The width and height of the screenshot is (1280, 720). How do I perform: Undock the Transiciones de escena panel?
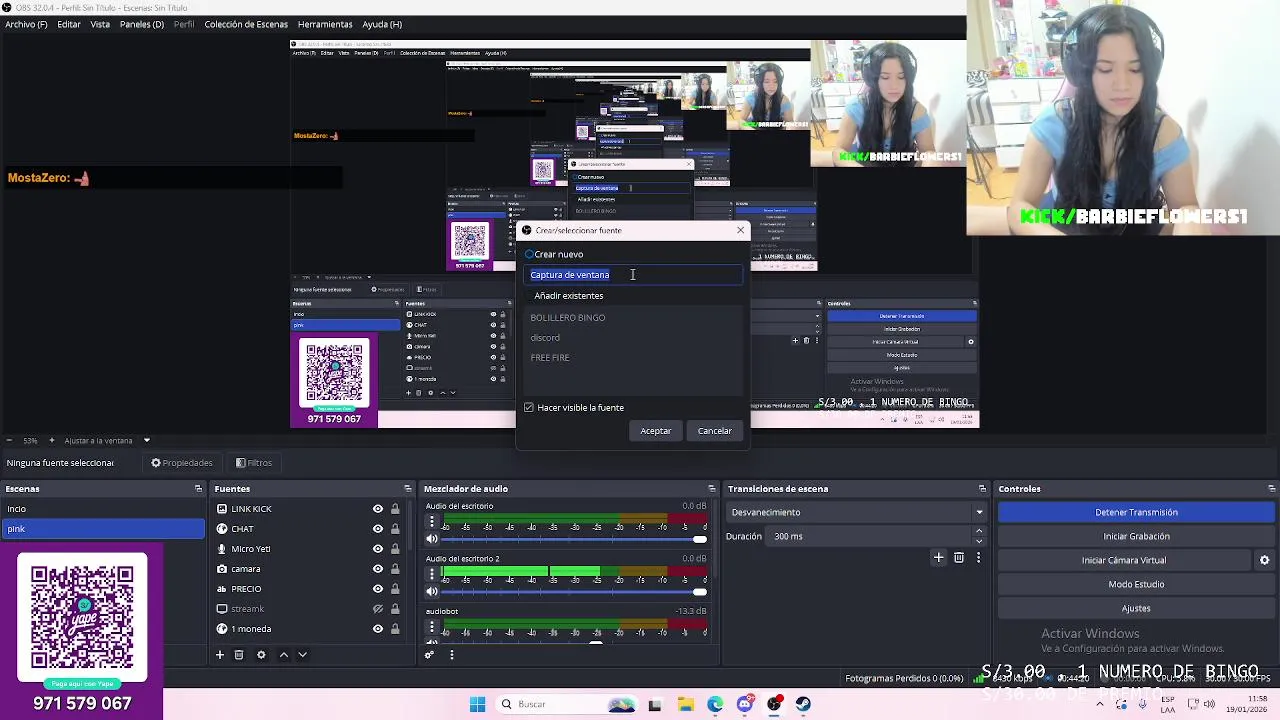pos(982,489)
